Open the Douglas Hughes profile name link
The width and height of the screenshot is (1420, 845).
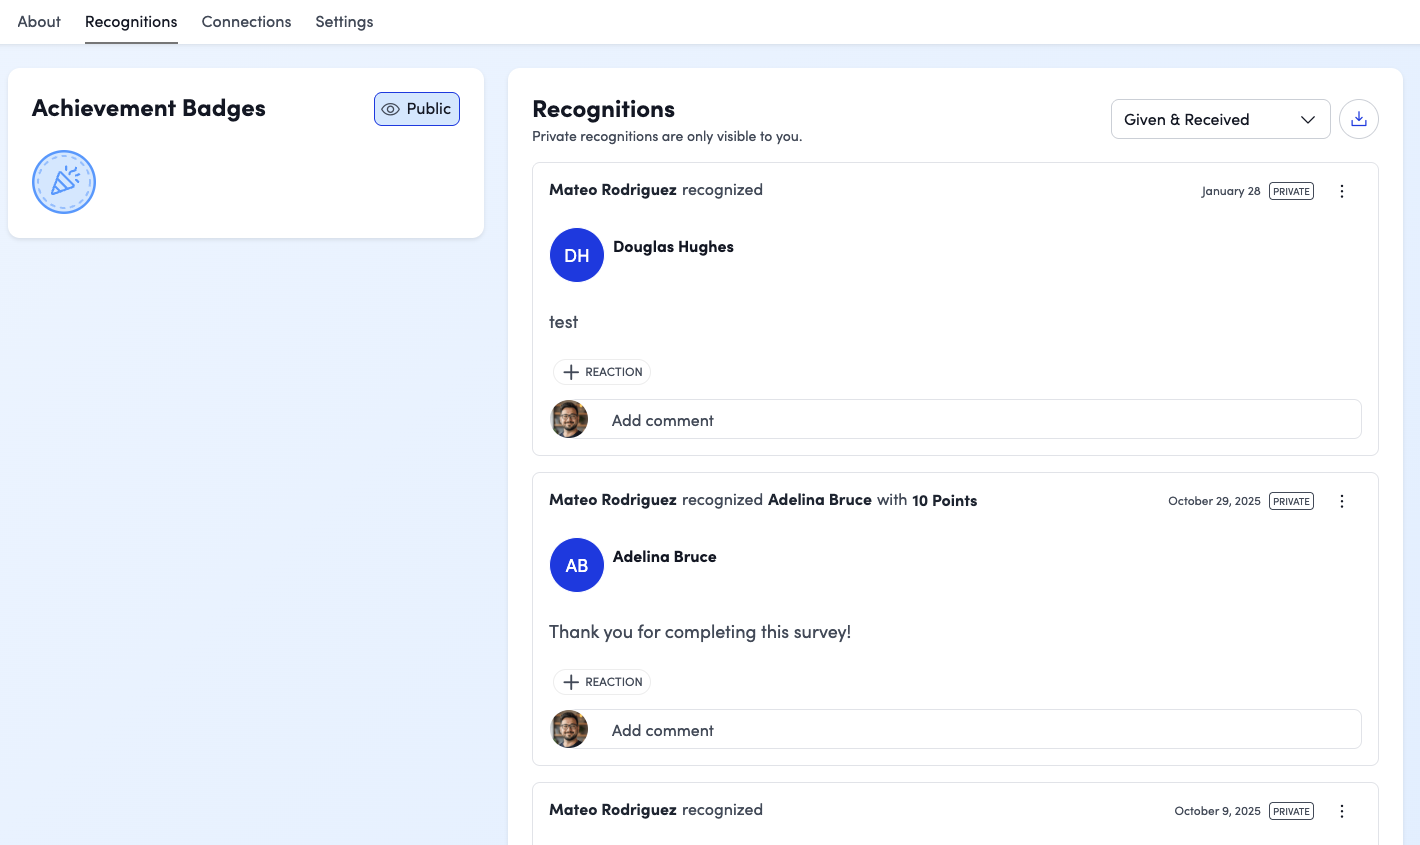click(673, 247)
